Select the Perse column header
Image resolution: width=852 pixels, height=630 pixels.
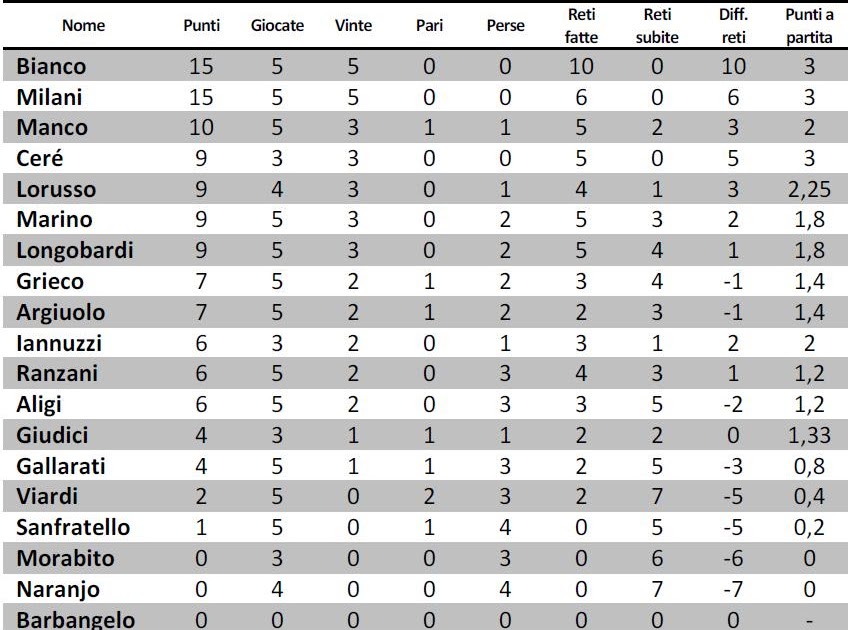pyautogui.click(x=505, y=26)
